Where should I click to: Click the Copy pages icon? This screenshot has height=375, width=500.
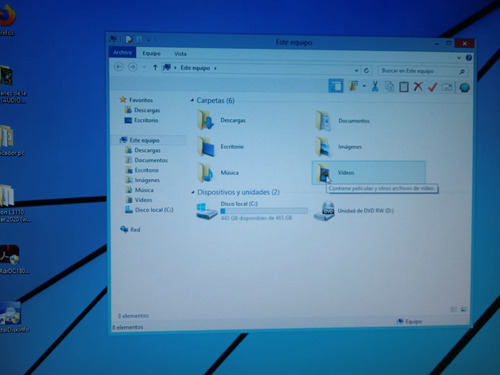coord(389,87)
